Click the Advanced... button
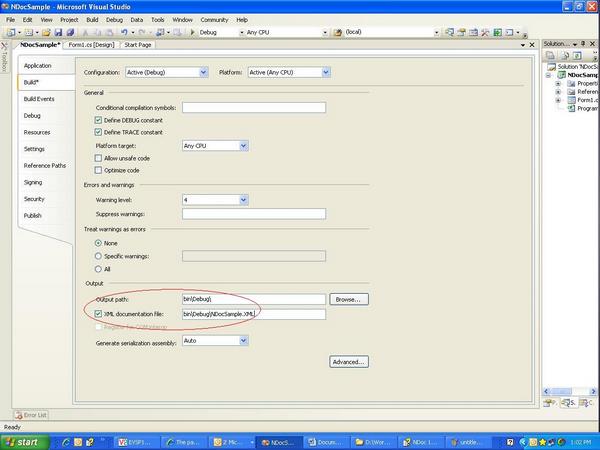600x450 pixels. coord(349,362)
